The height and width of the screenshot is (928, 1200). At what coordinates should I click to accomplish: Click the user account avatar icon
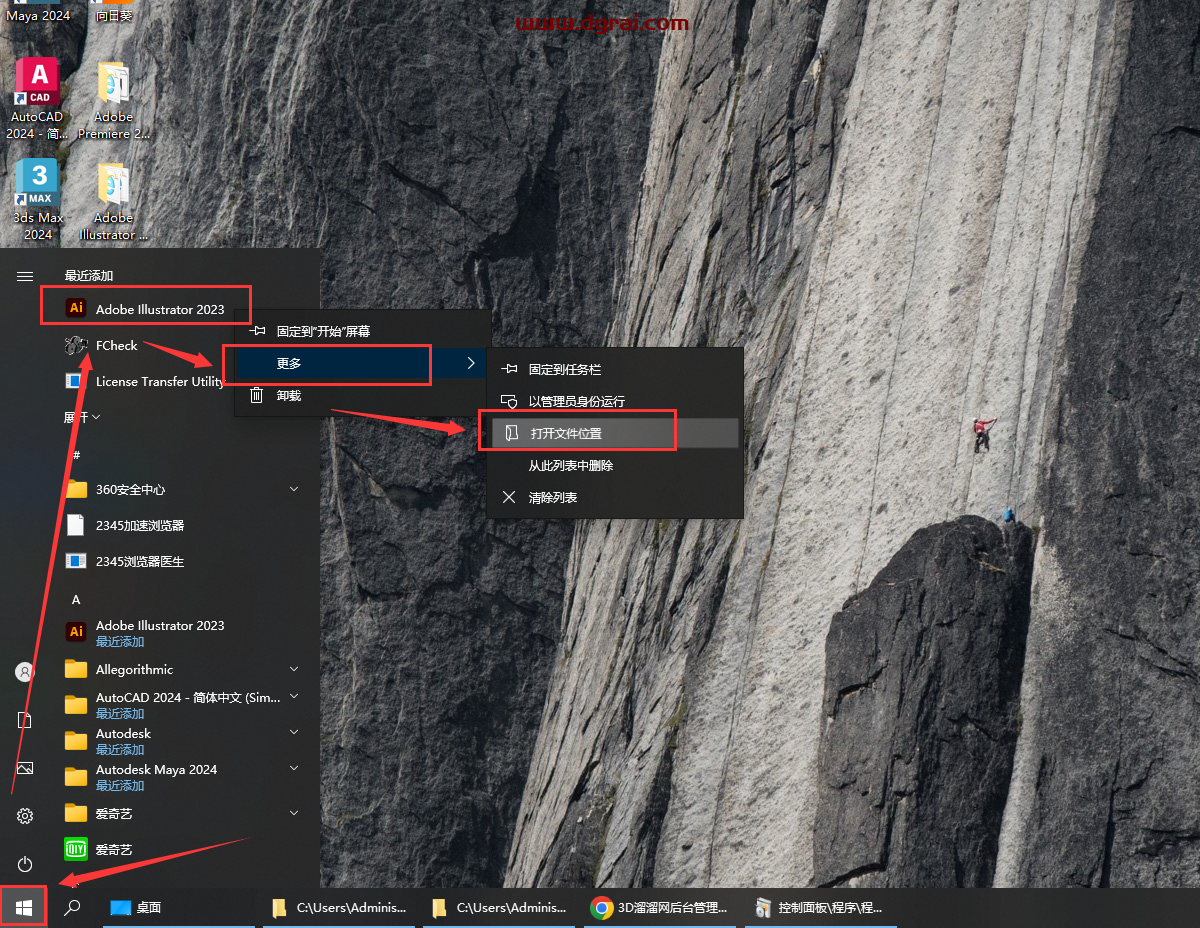[25, 672]
